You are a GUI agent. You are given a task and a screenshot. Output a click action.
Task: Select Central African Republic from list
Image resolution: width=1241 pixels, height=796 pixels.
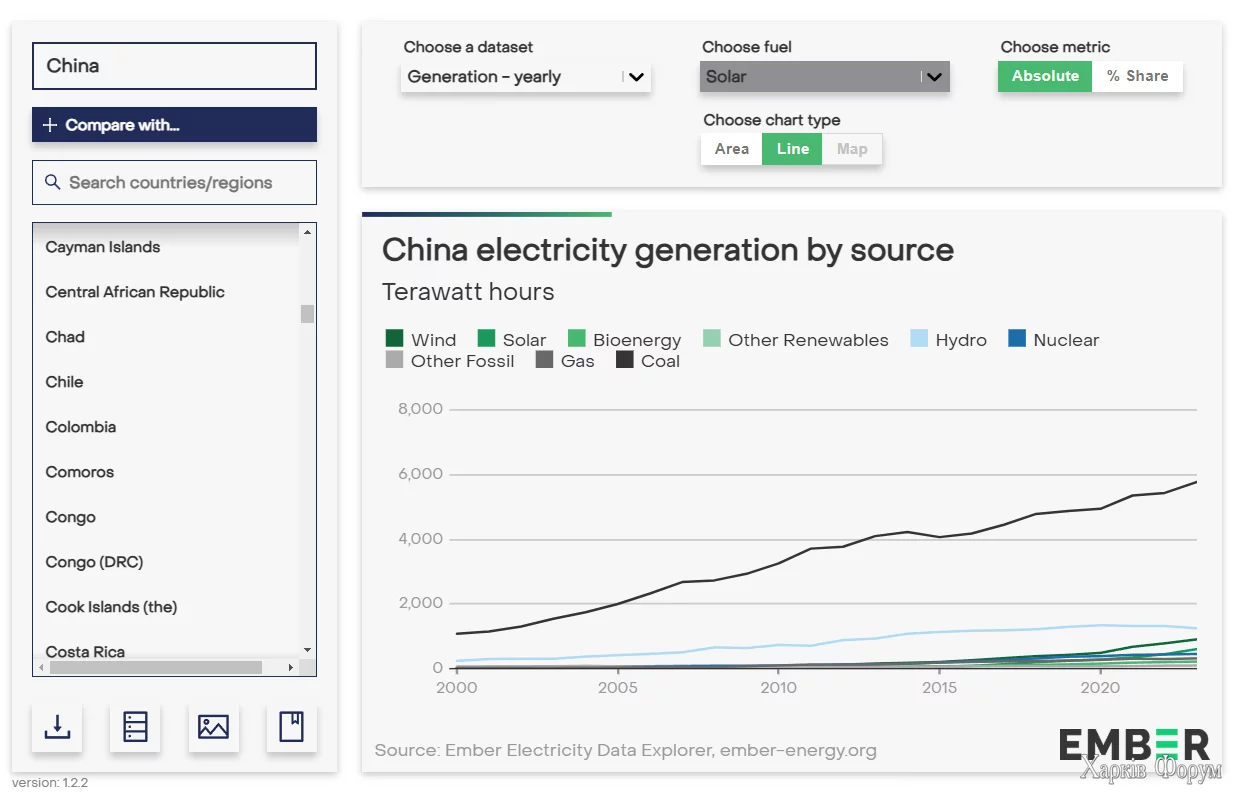(135, 292)
